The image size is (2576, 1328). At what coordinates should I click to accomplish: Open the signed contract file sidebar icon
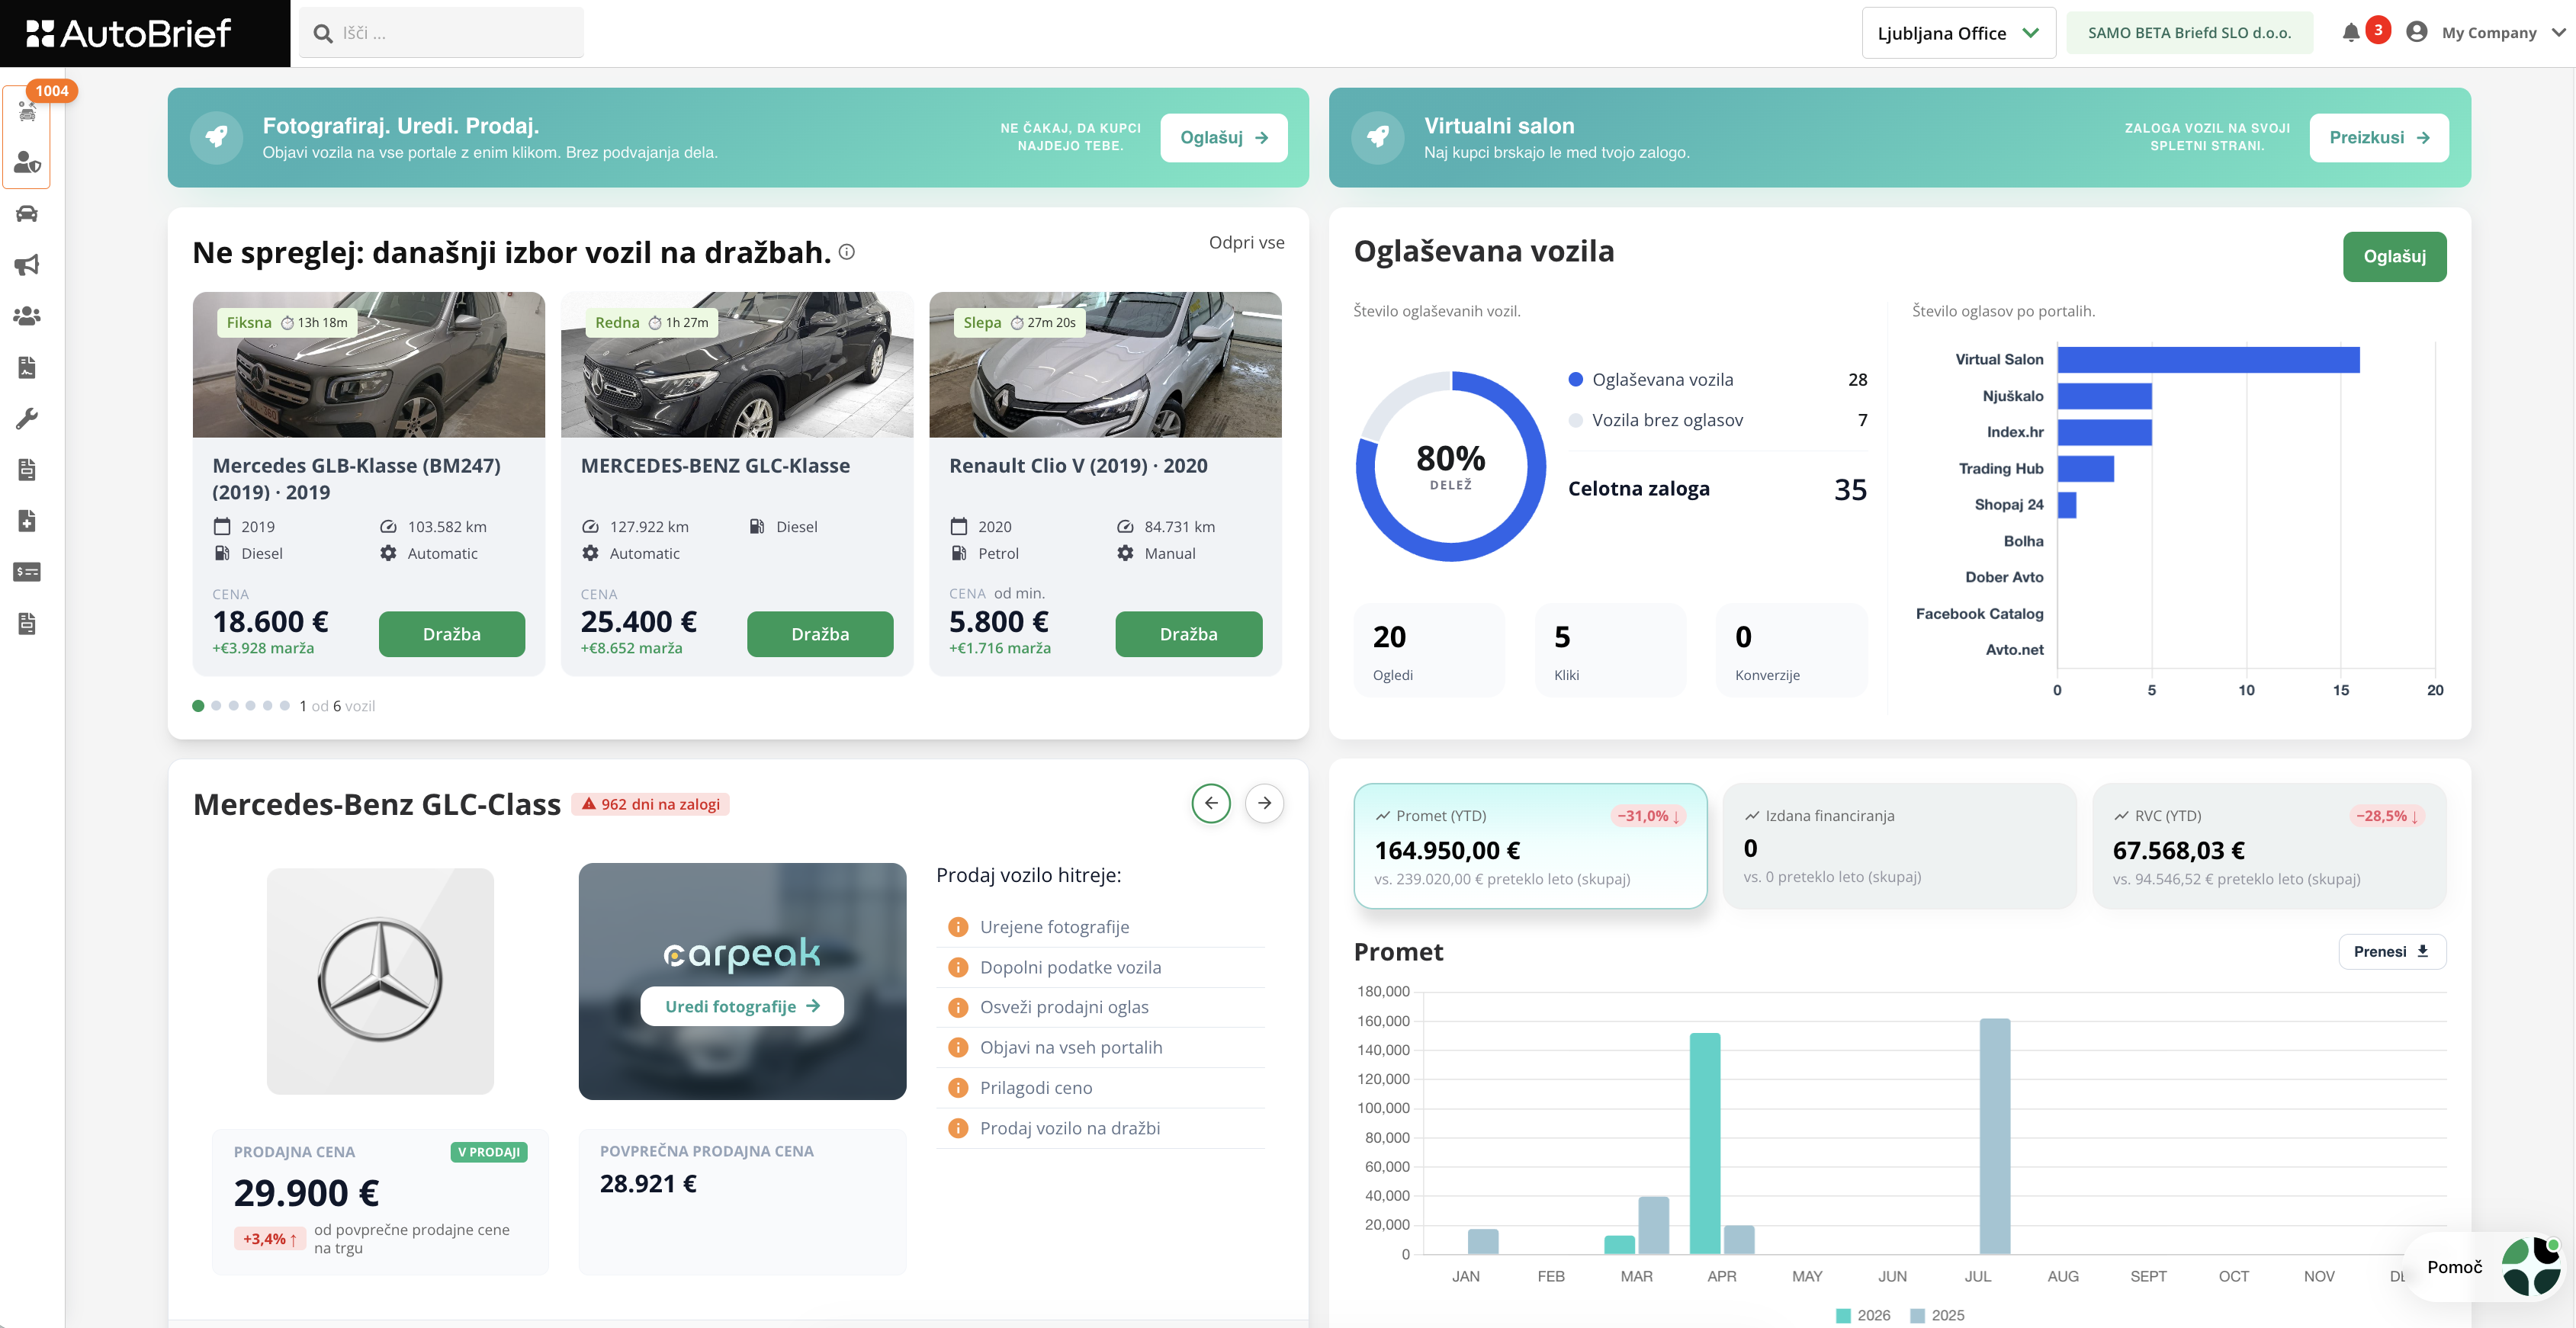pos(27,367)
